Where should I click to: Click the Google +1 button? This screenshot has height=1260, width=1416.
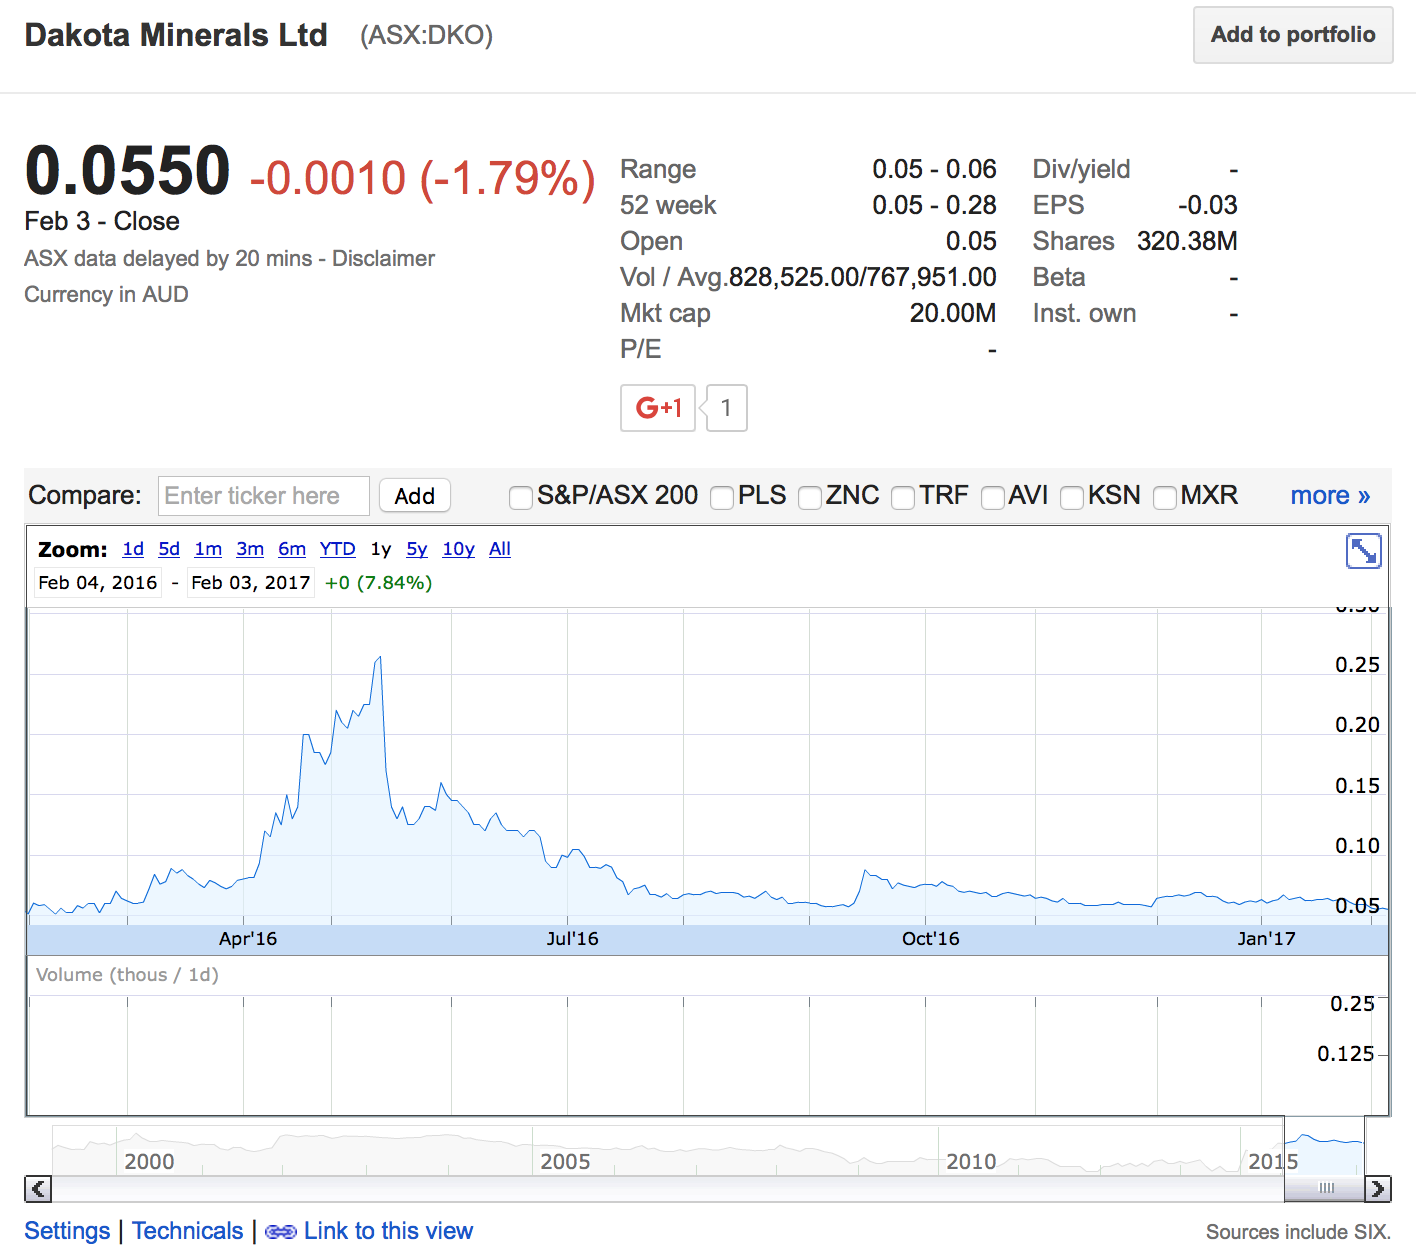tap(658, 408)
